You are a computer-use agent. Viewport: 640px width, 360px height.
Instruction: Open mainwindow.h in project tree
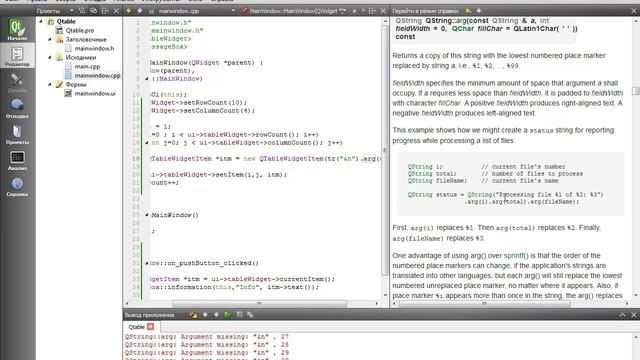[94, 49]
